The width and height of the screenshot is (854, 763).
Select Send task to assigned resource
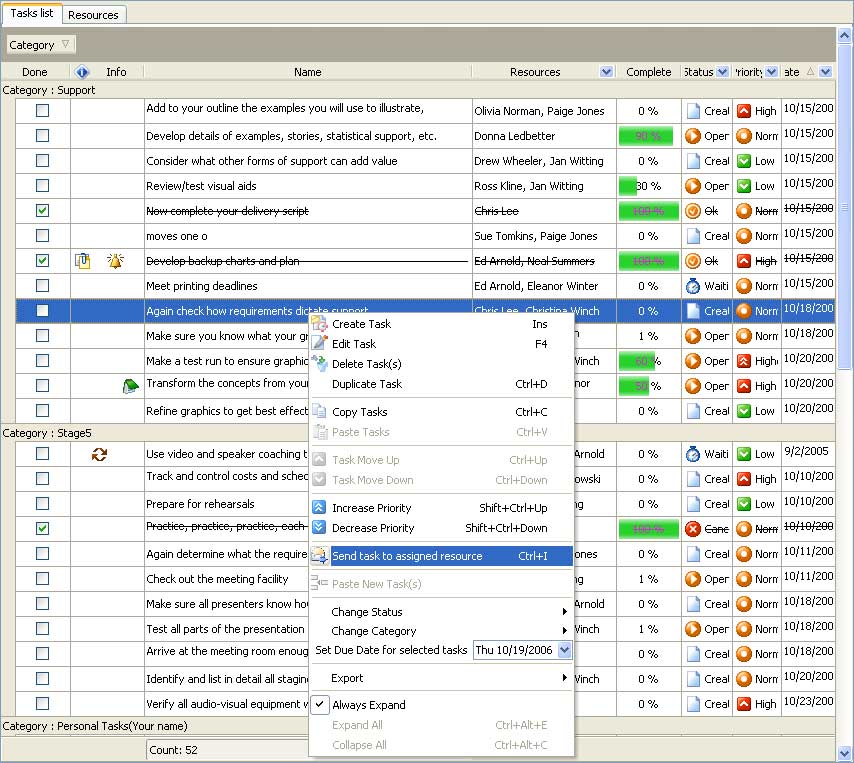pyautogui.click(x=407, y=556)
